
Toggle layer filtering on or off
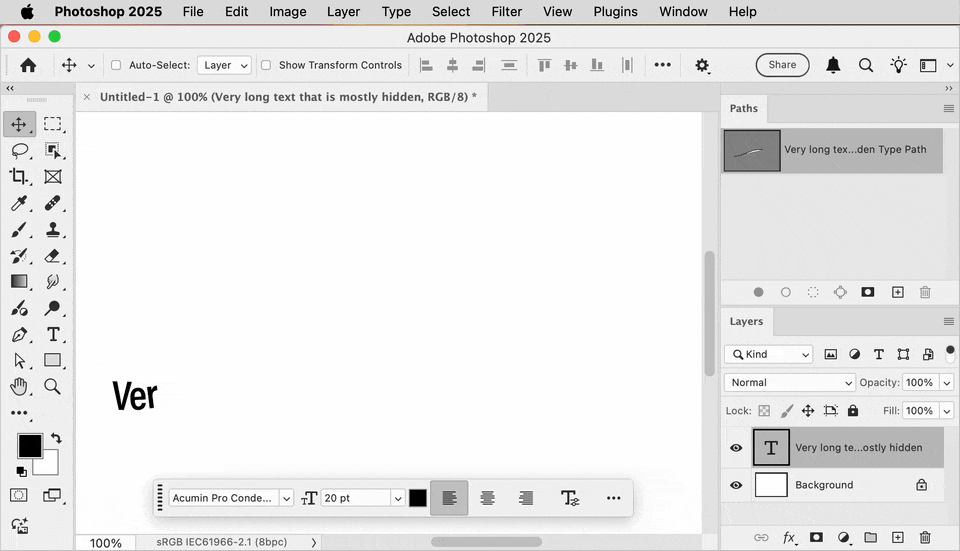point(950,353)
